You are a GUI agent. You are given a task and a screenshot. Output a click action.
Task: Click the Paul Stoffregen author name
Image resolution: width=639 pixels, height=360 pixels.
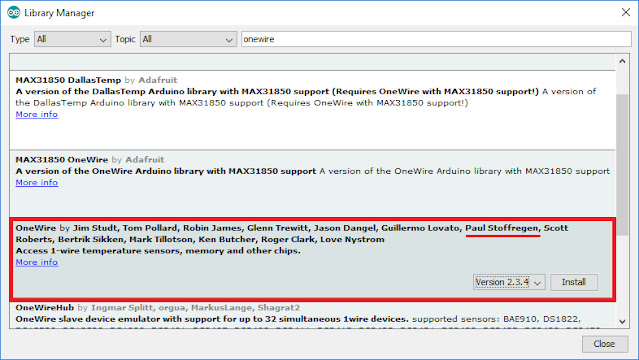point(502,228)
